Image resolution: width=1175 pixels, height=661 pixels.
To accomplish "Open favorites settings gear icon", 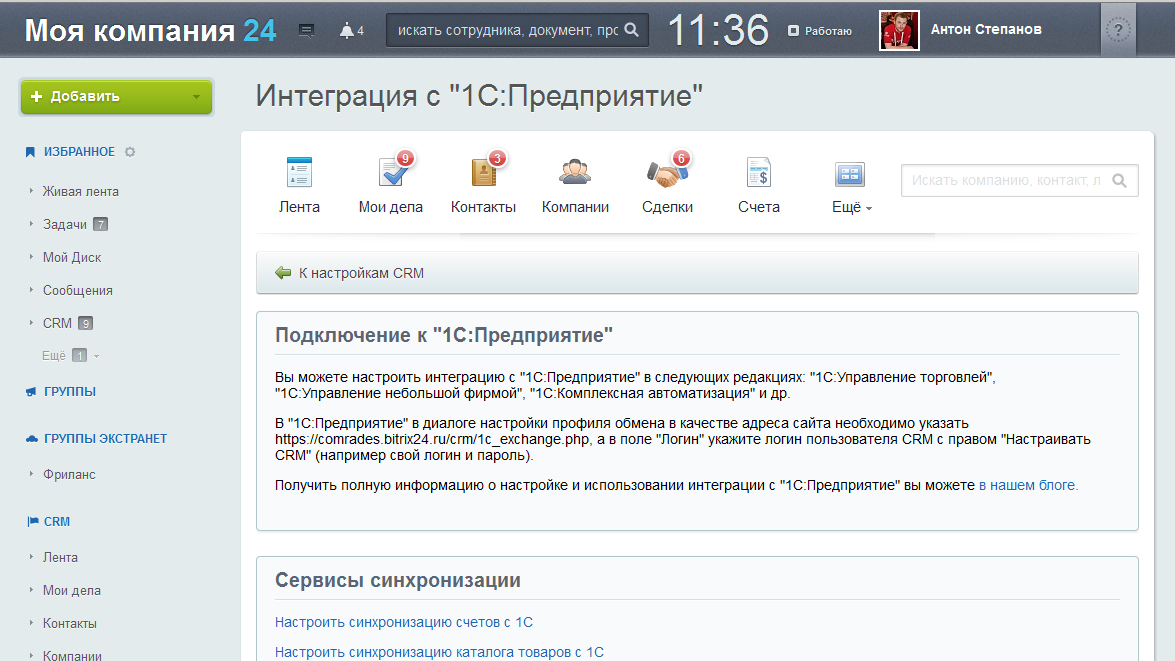I will pyautogui.click(x=130, y=152).
